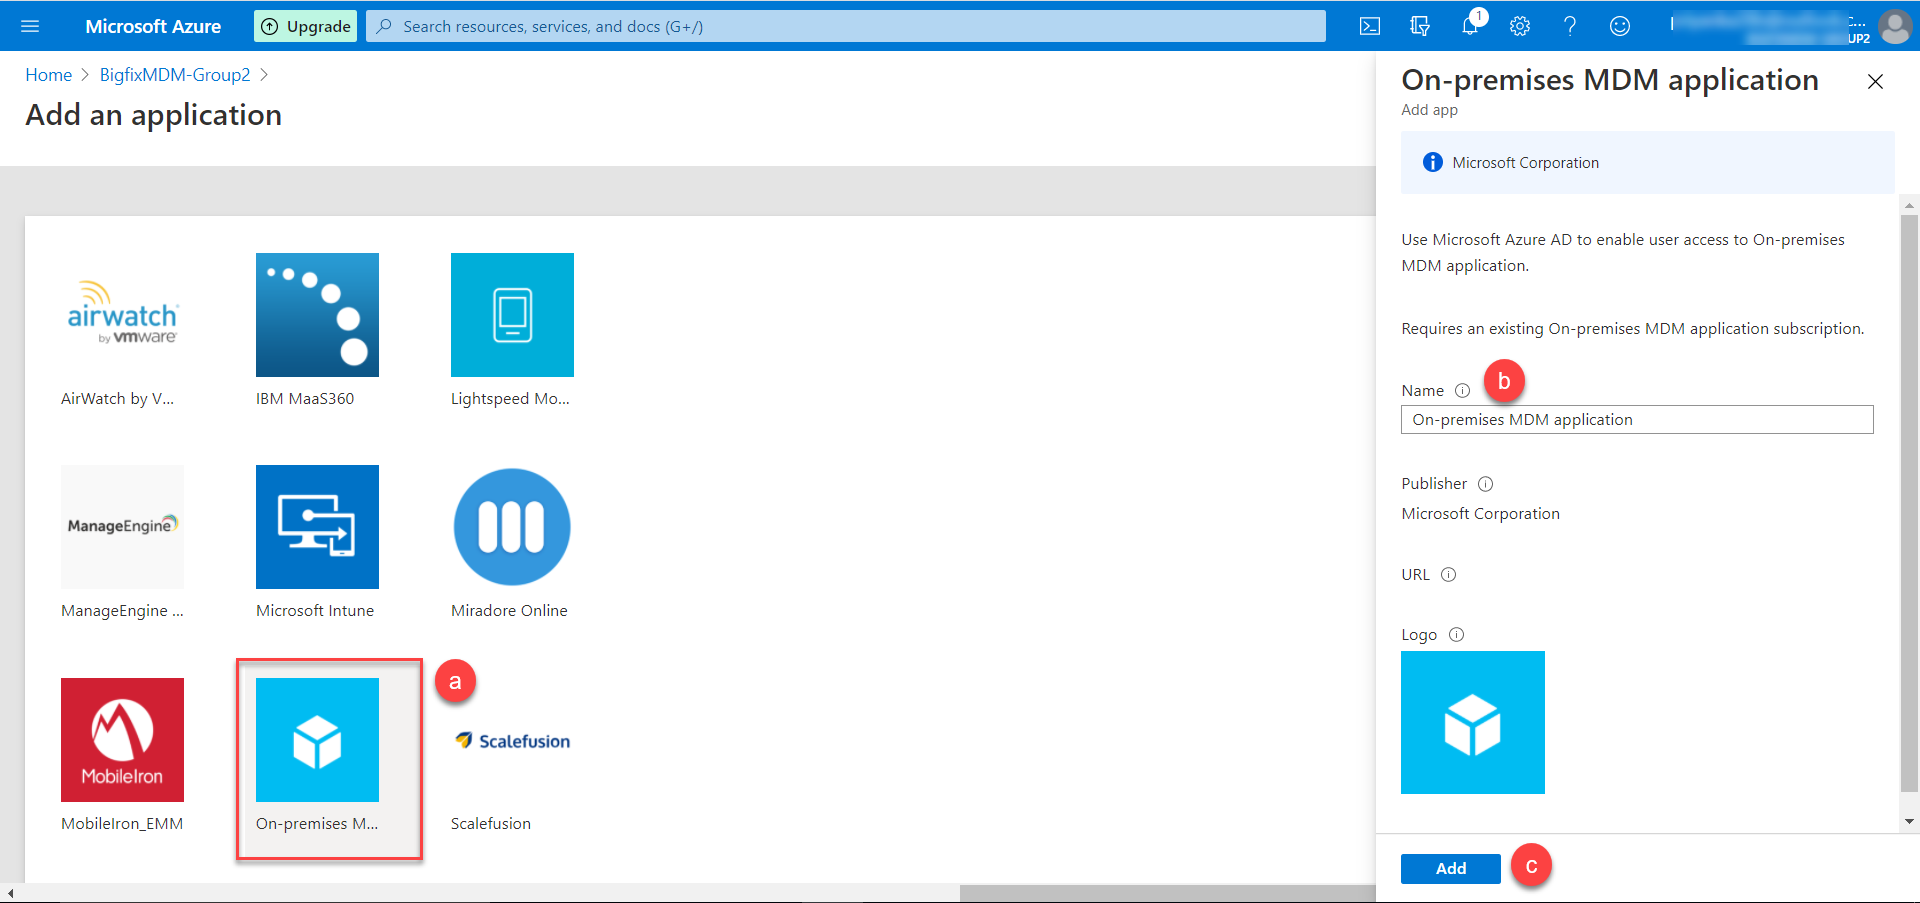Focus the top search resources box
The height and width of the screenshot is (903, 1920).
[x=846, y=26]
